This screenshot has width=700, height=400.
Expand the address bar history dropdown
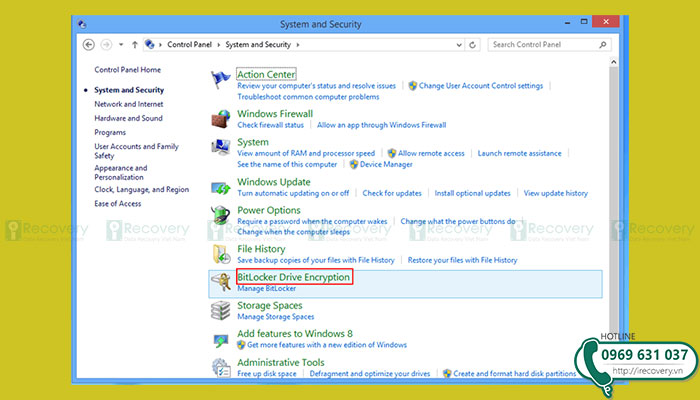coord(459,45)
